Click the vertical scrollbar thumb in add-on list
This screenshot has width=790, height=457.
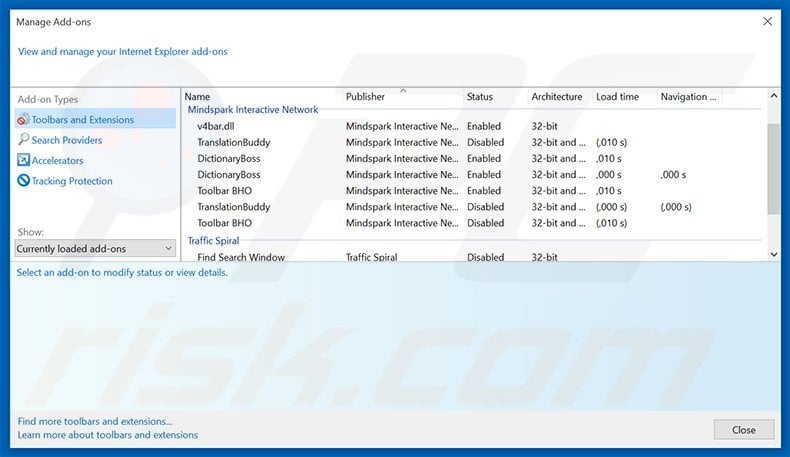774,169
